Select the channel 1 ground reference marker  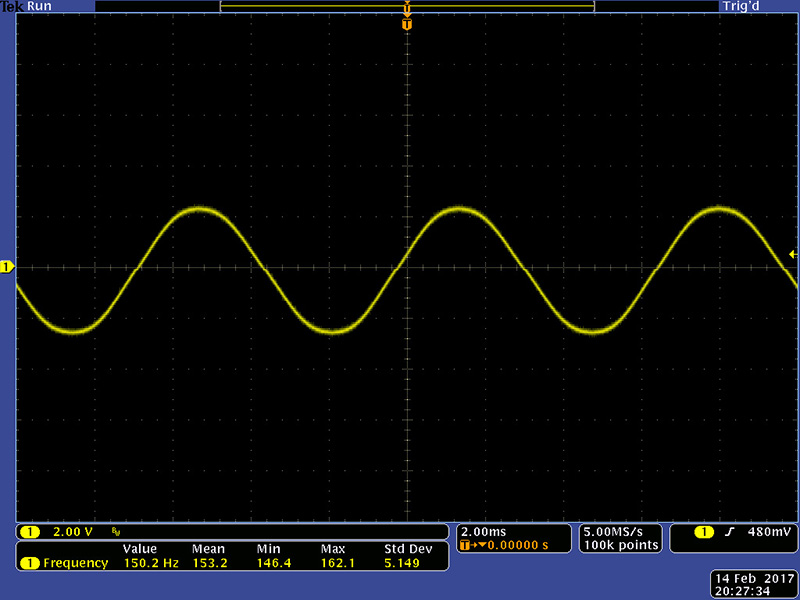pos(7,267)
